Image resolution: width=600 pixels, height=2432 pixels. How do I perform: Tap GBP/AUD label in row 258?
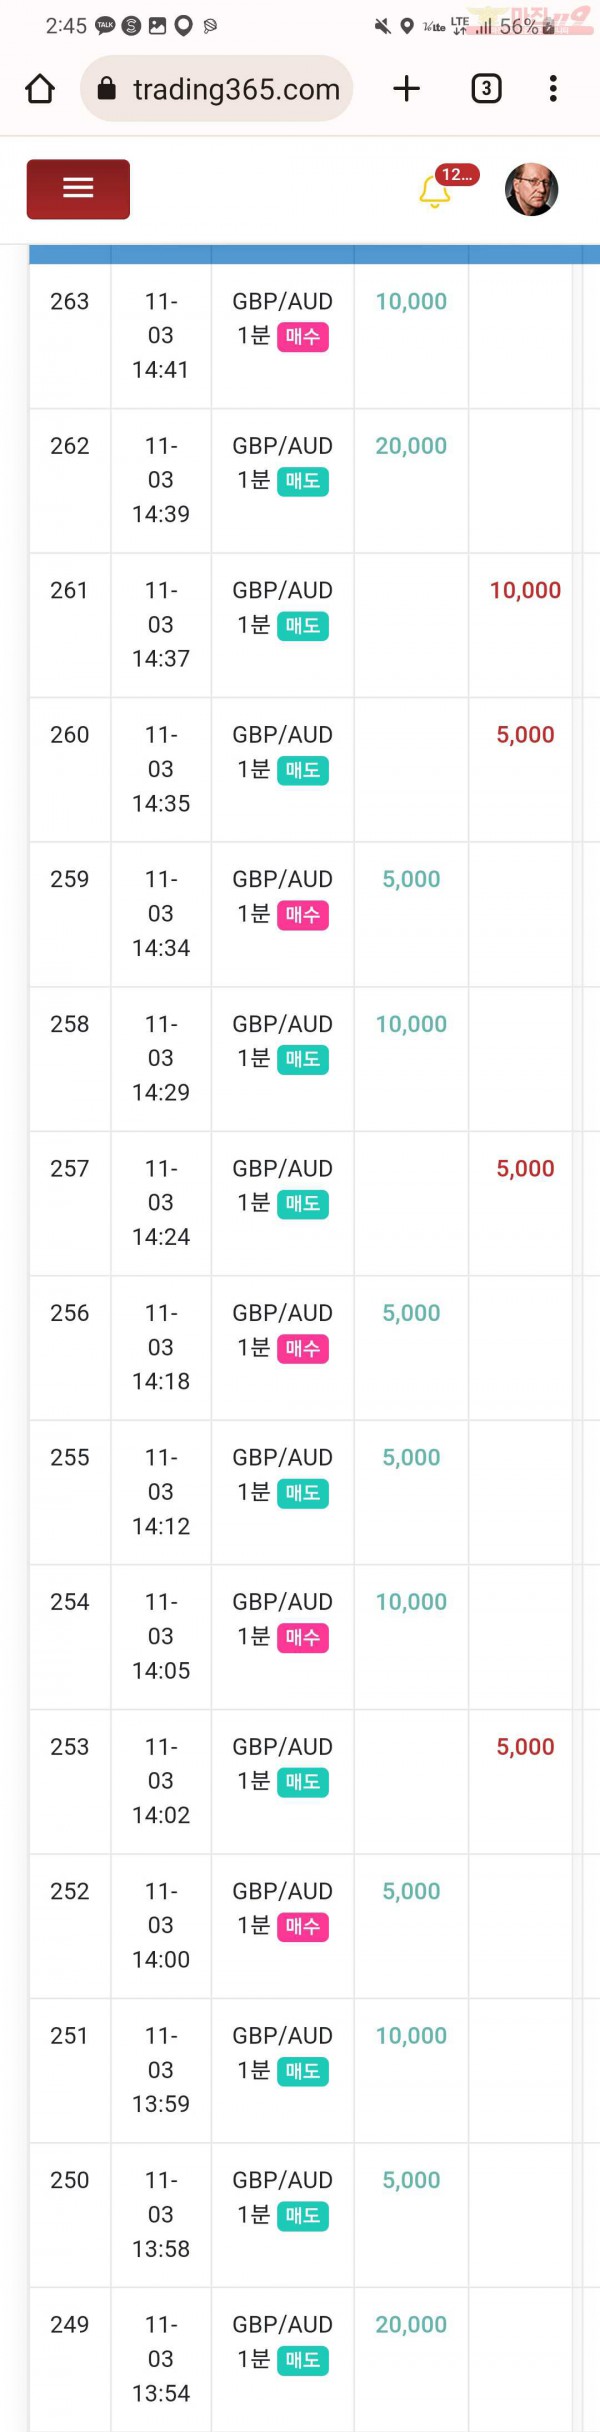tap(283, 1024)
